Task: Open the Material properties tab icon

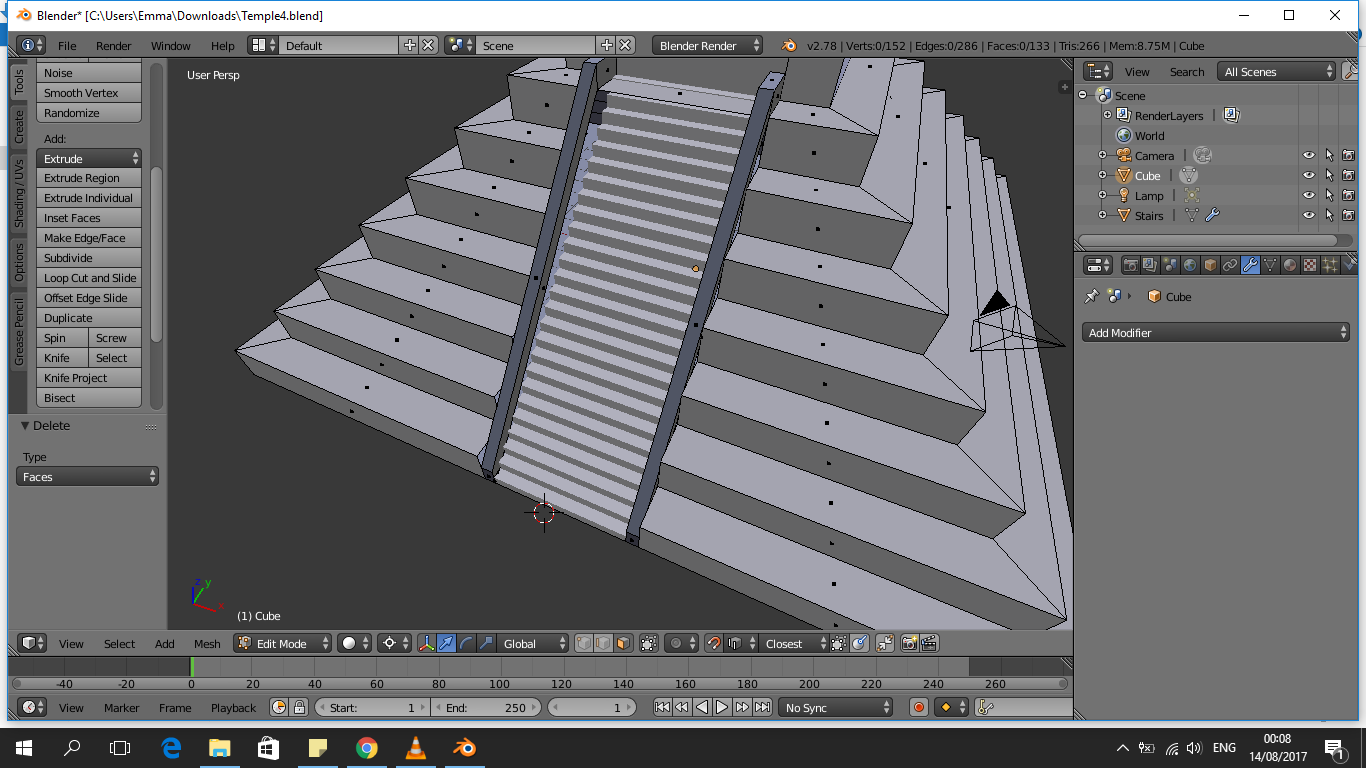Action: (x=1290, y=265)
